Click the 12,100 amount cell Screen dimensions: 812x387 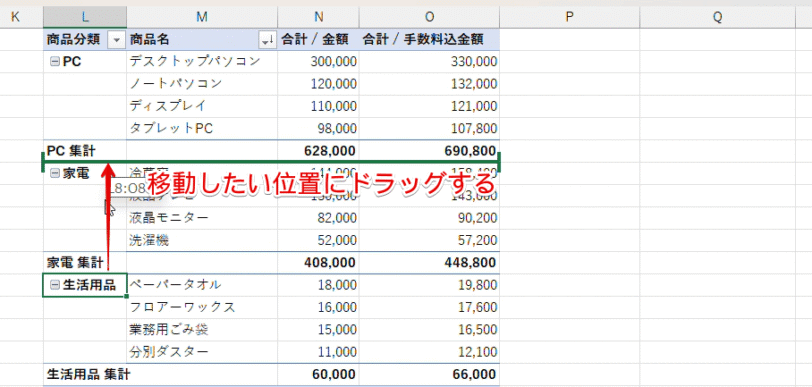click(x=429, y=352)
